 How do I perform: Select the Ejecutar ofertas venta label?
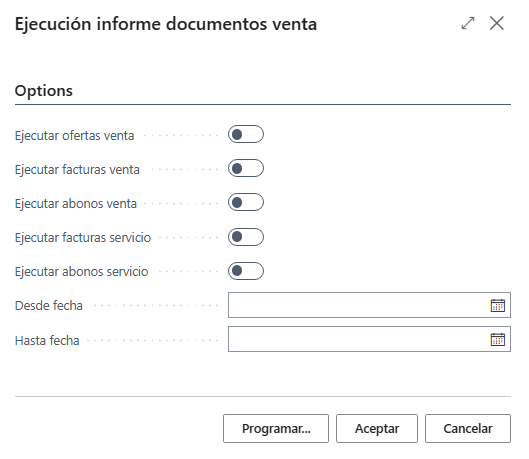75,136
